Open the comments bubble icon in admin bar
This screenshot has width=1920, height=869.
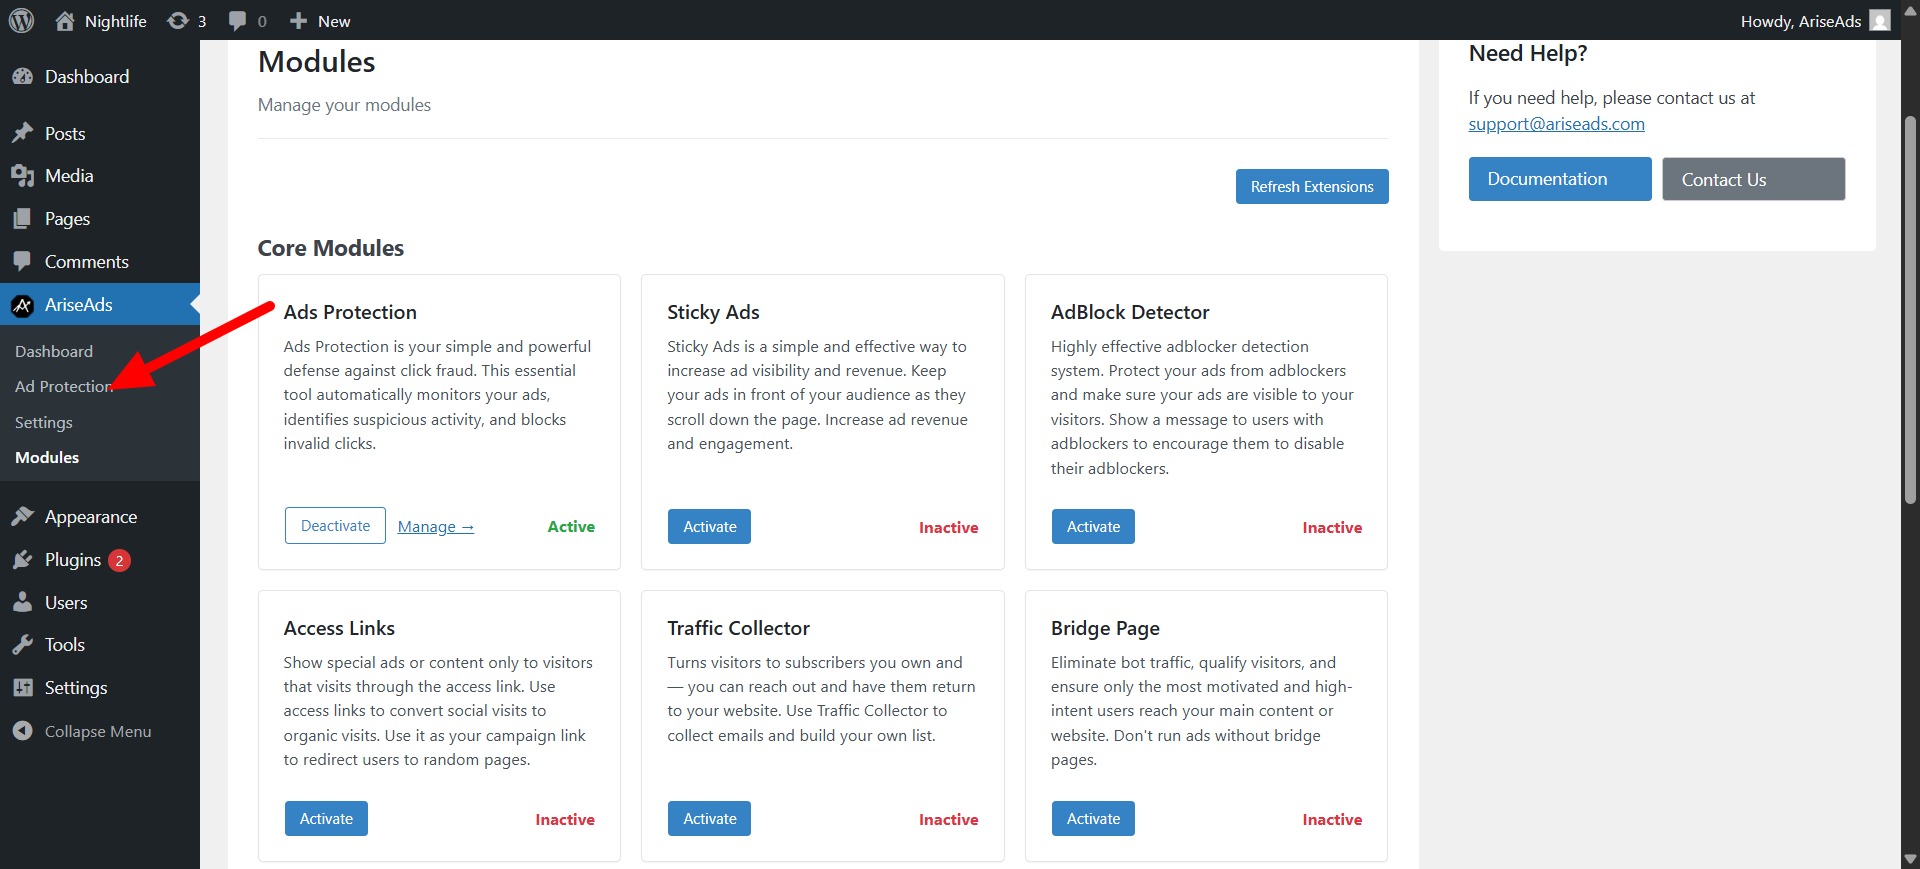(x=237, y=20)
